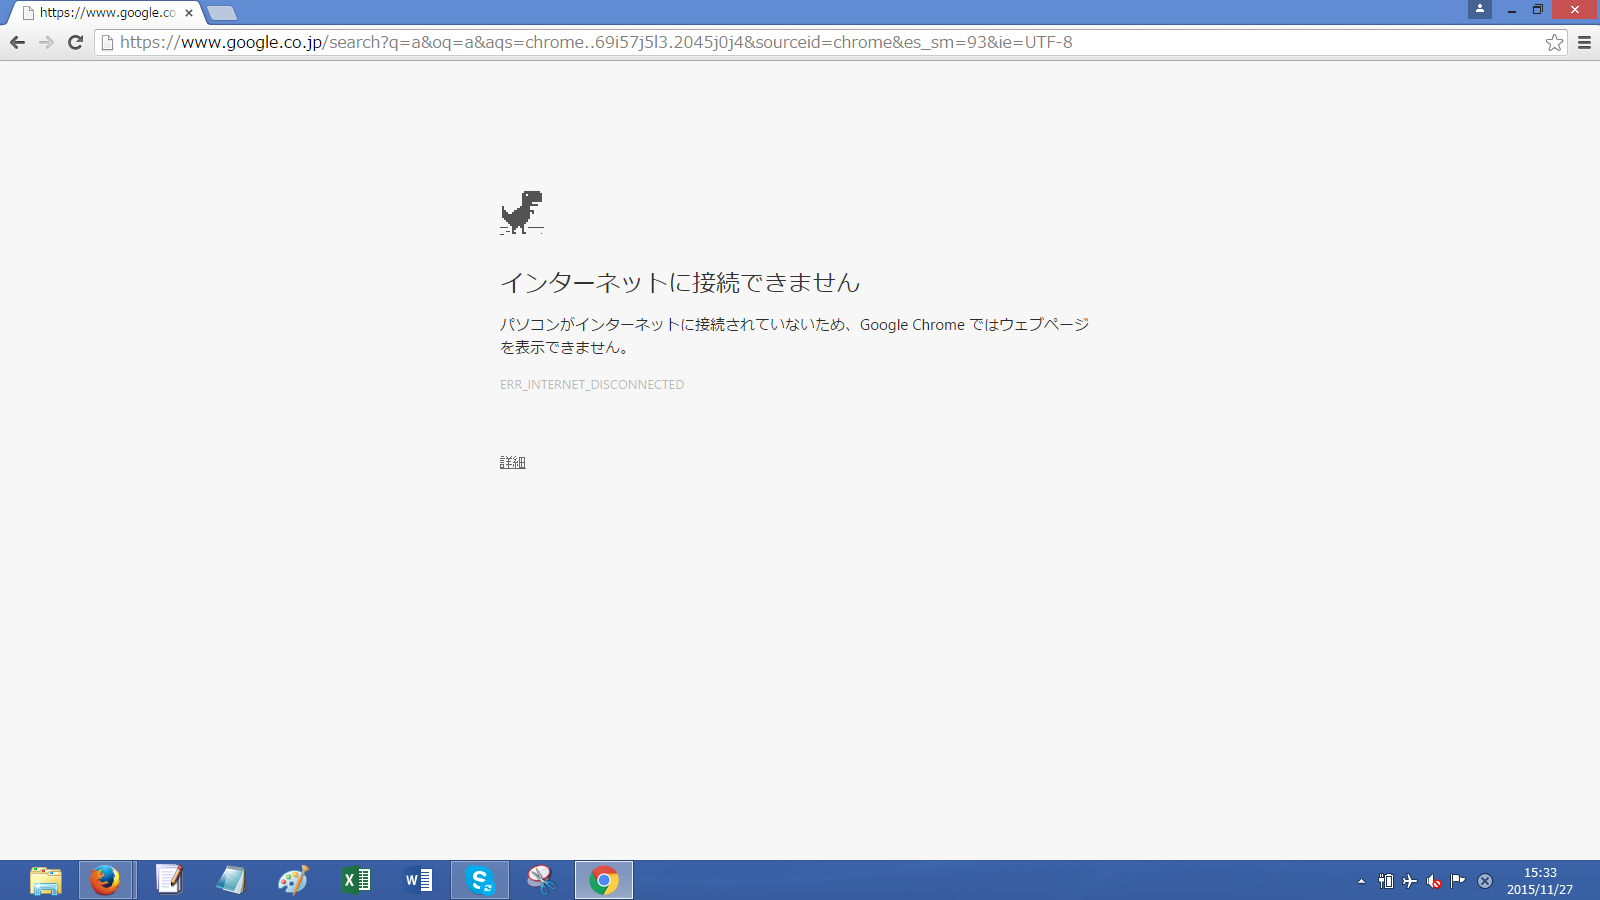The width and height of the screenshot is (1600, 900).
Task: Open File Explorer from the taskbar
Action: pyautogui.click(x=45, y=880)
